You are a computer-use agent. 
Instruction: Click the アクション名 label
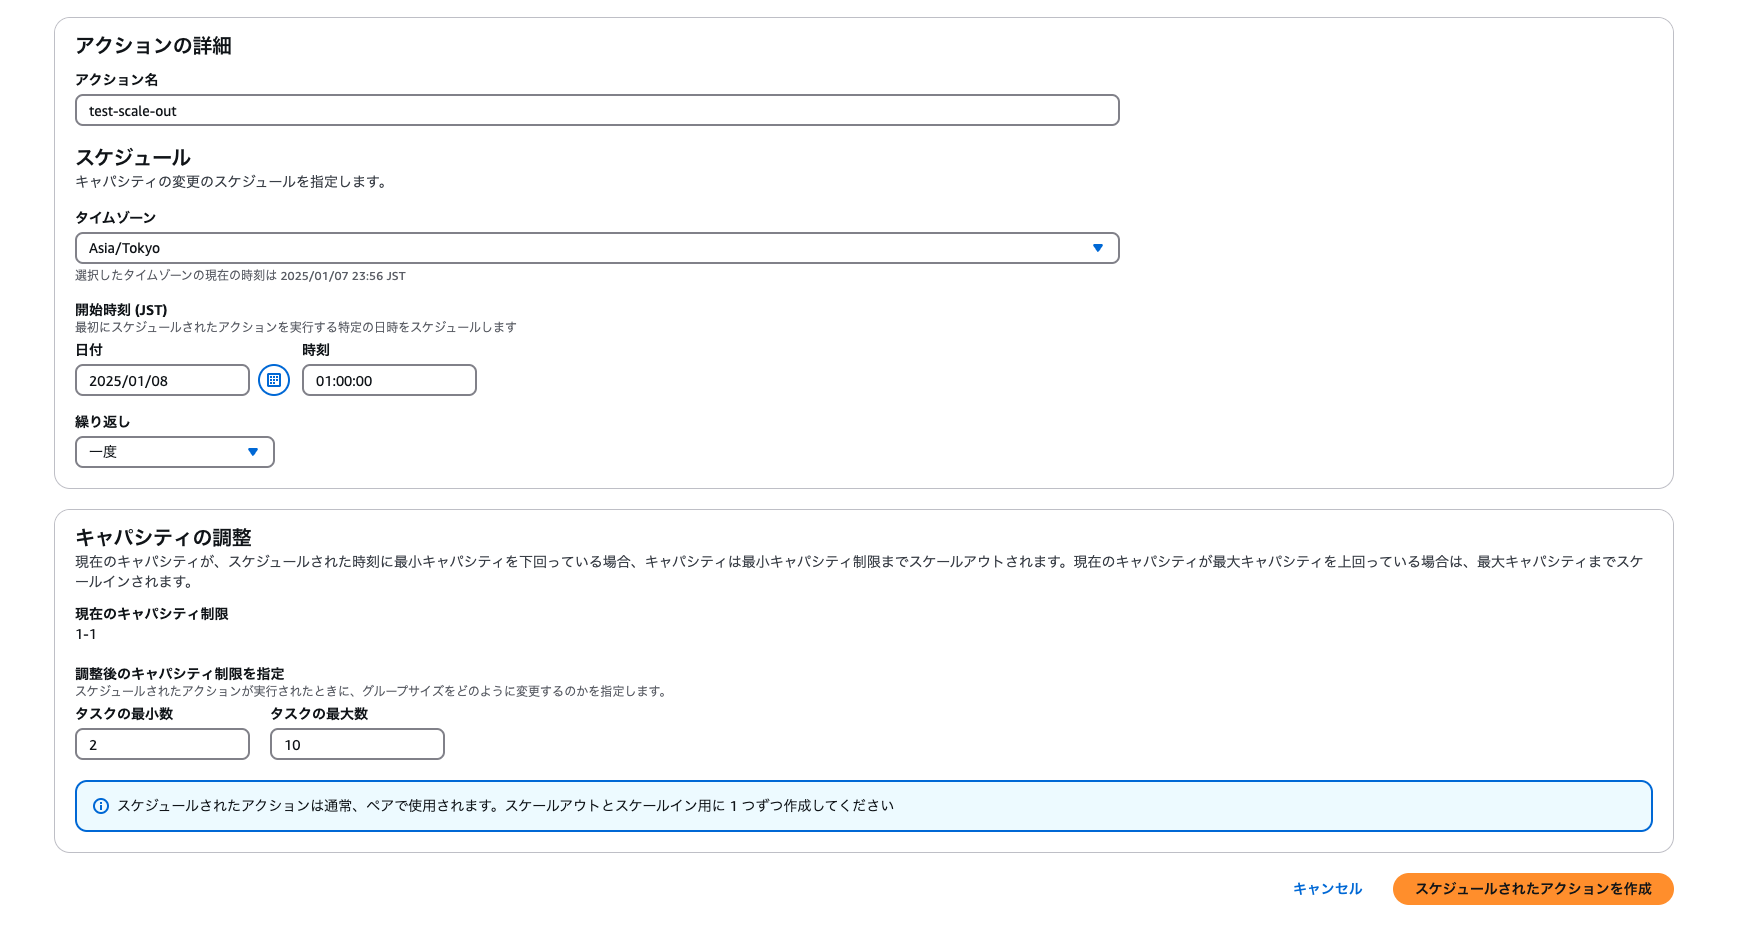[116, 79]
